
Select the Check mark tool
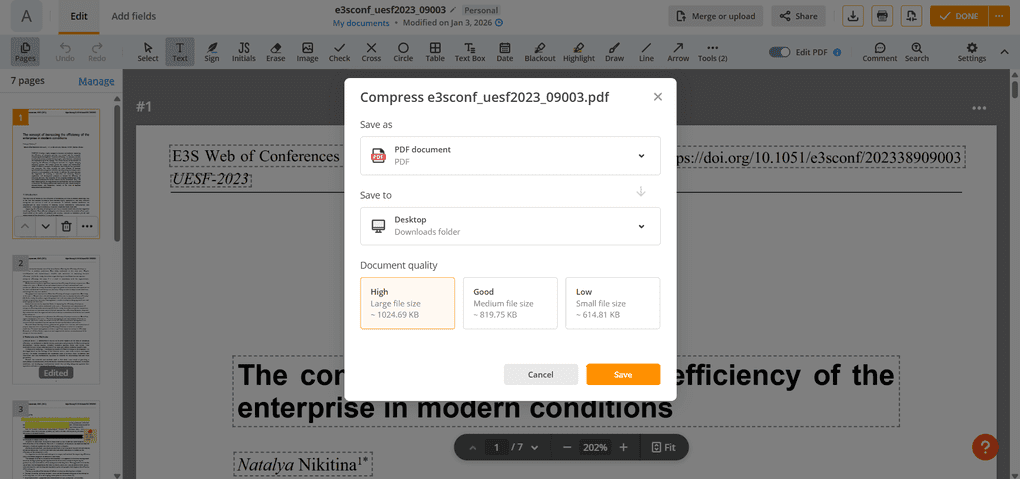[x=340, y=52]
